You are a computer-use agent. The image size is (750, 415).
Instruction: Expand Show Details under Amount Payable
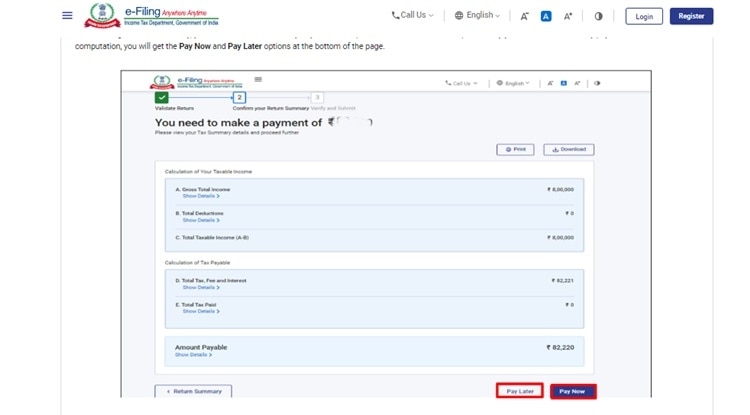pos(192,355)
